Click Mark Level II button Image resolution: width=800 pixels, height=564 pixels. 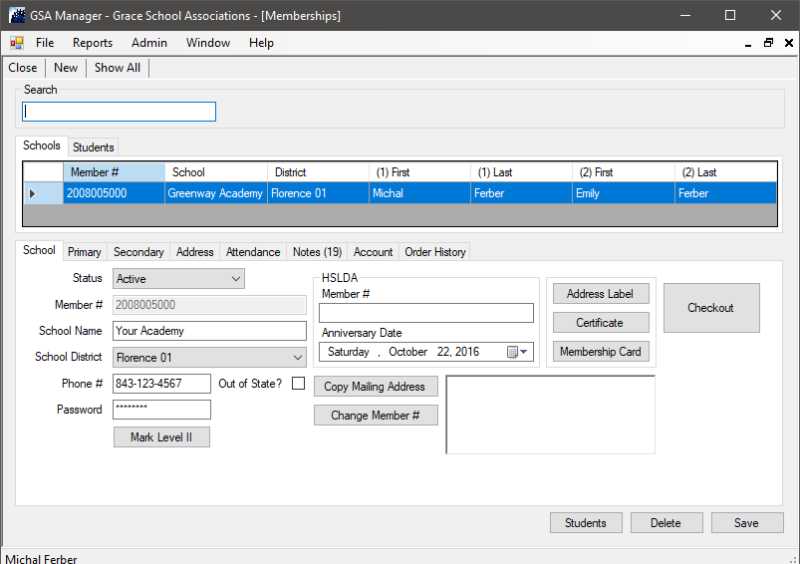coord(161,437)
